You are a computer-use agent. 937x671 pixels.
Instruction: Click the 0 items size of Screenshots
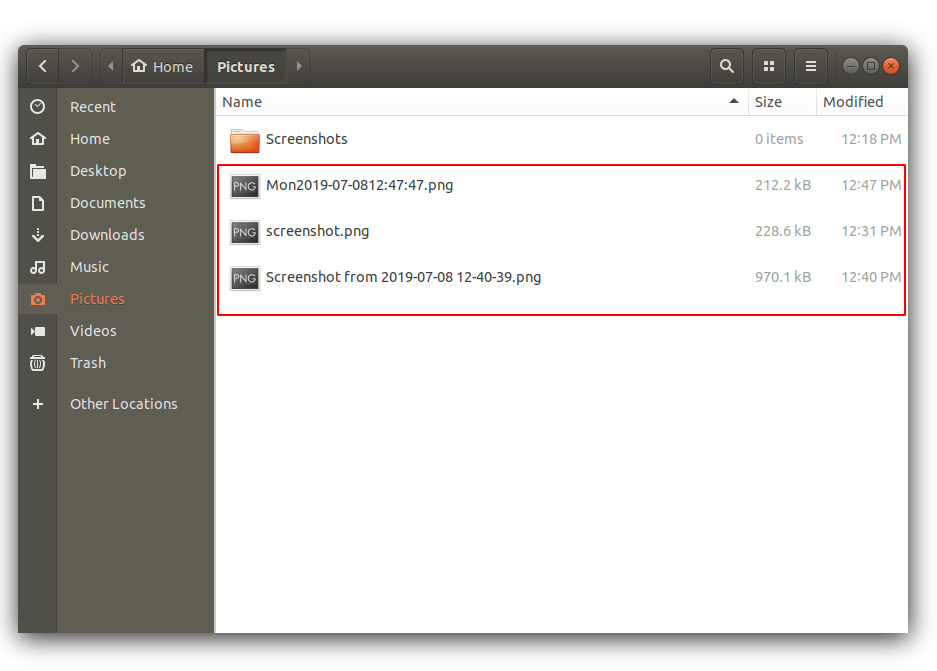(x=779, y=139)
